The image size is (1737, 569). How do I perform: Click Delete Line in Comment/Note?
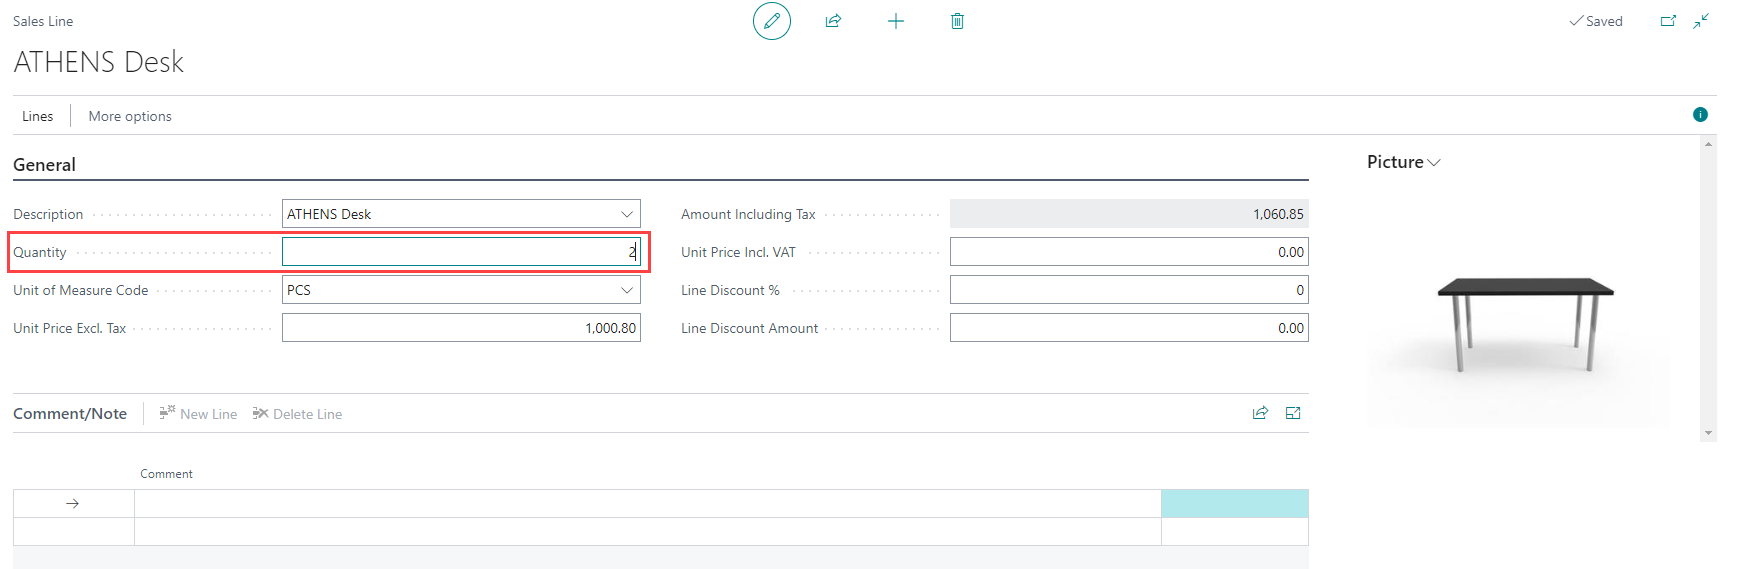pos(298,414)
